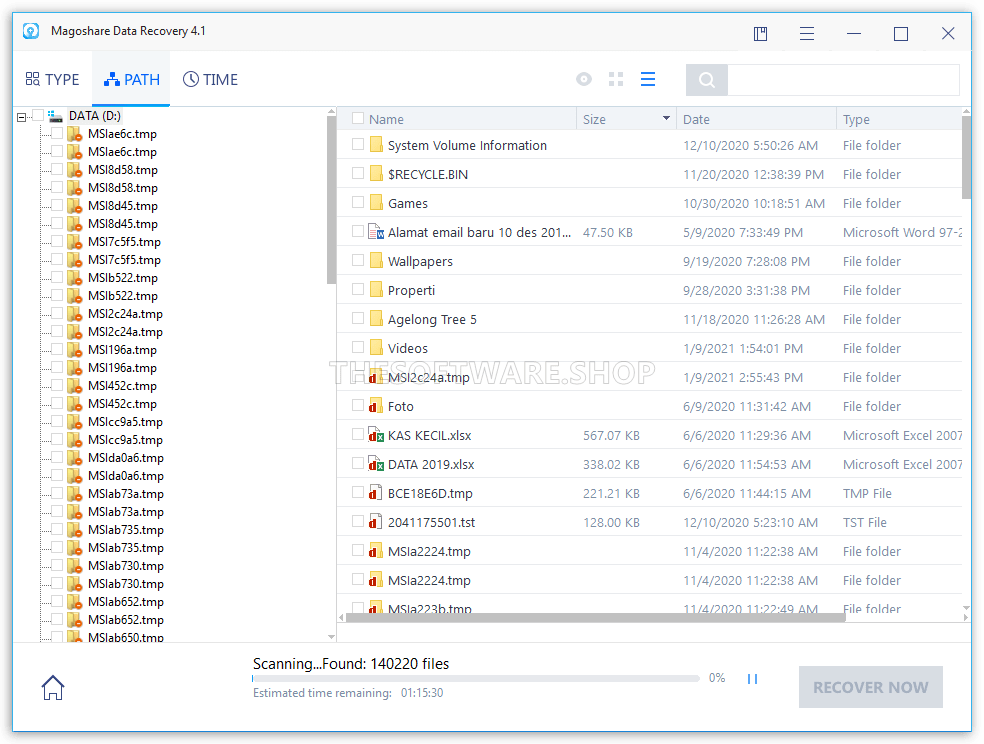Check the DATA 2019.xlsx checkbox
Screen dimensions: 984x744
[x=358, y=463]
